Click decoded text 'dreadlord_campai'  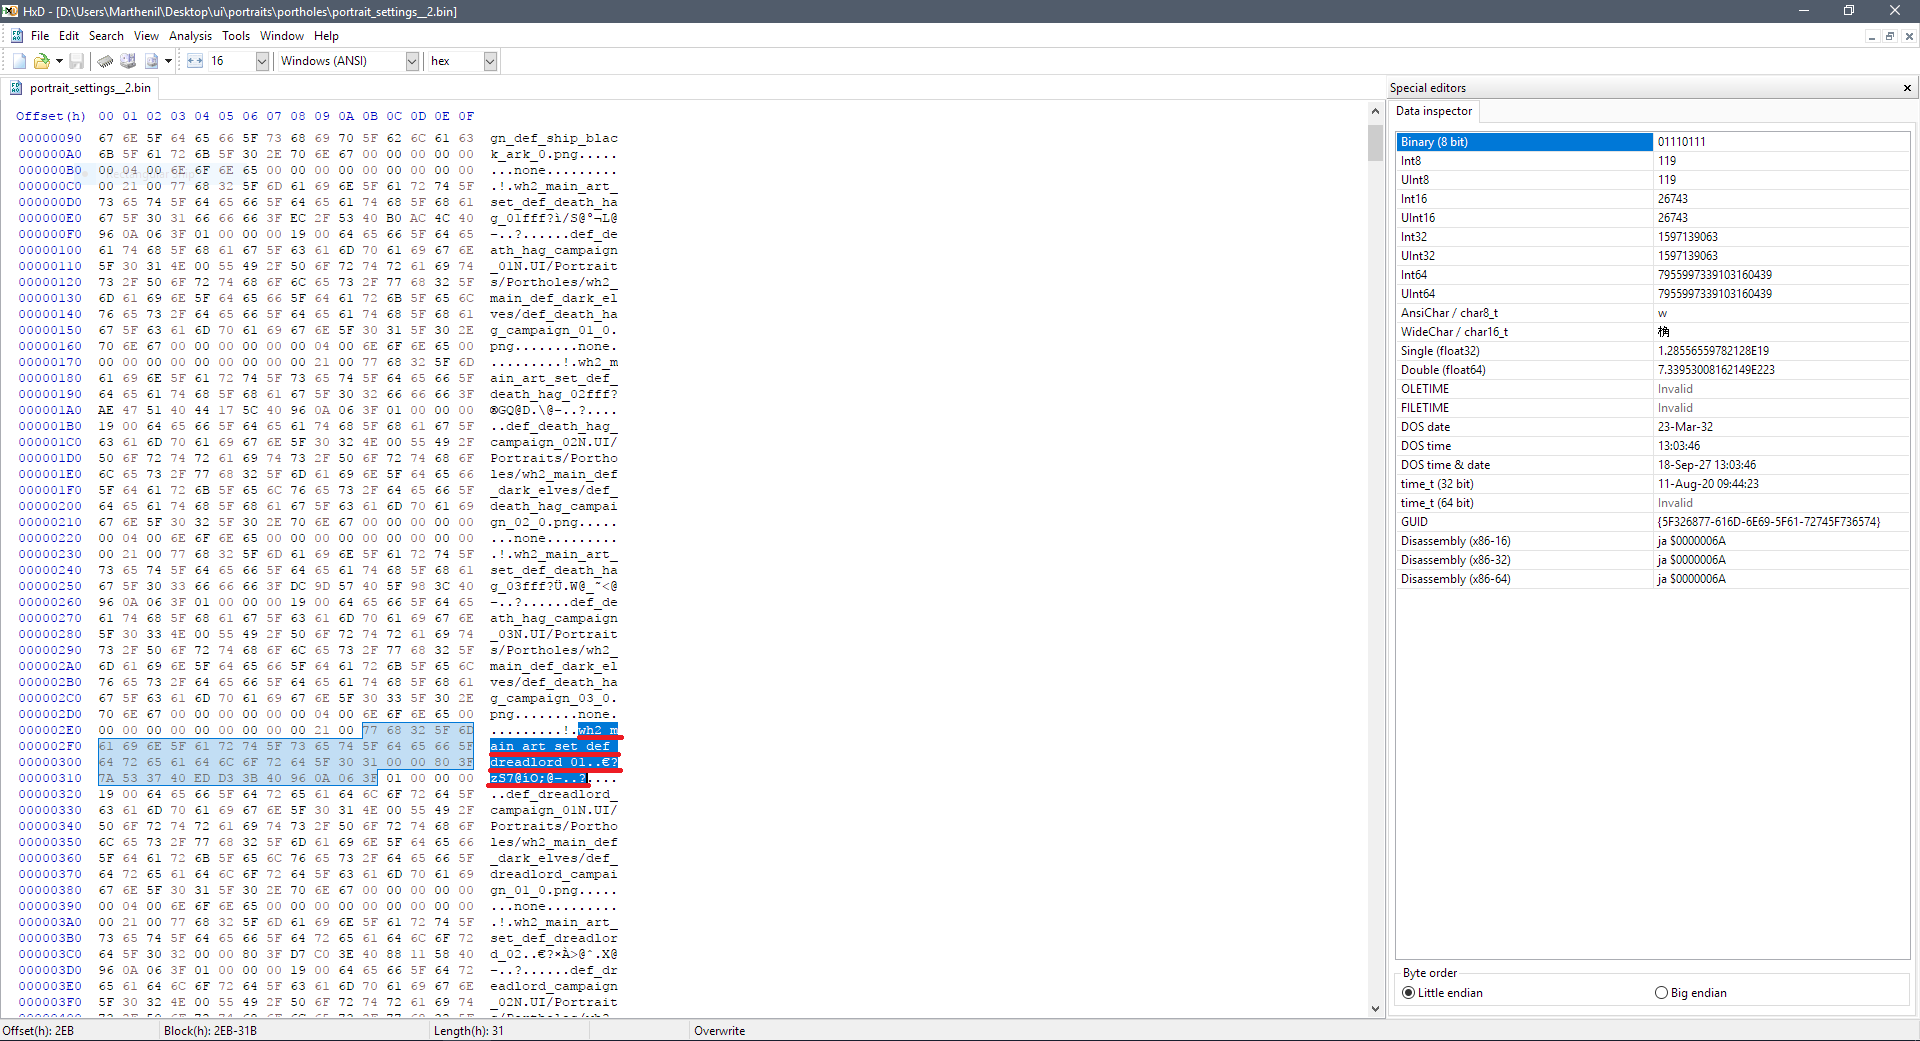(x=554, y=874)
